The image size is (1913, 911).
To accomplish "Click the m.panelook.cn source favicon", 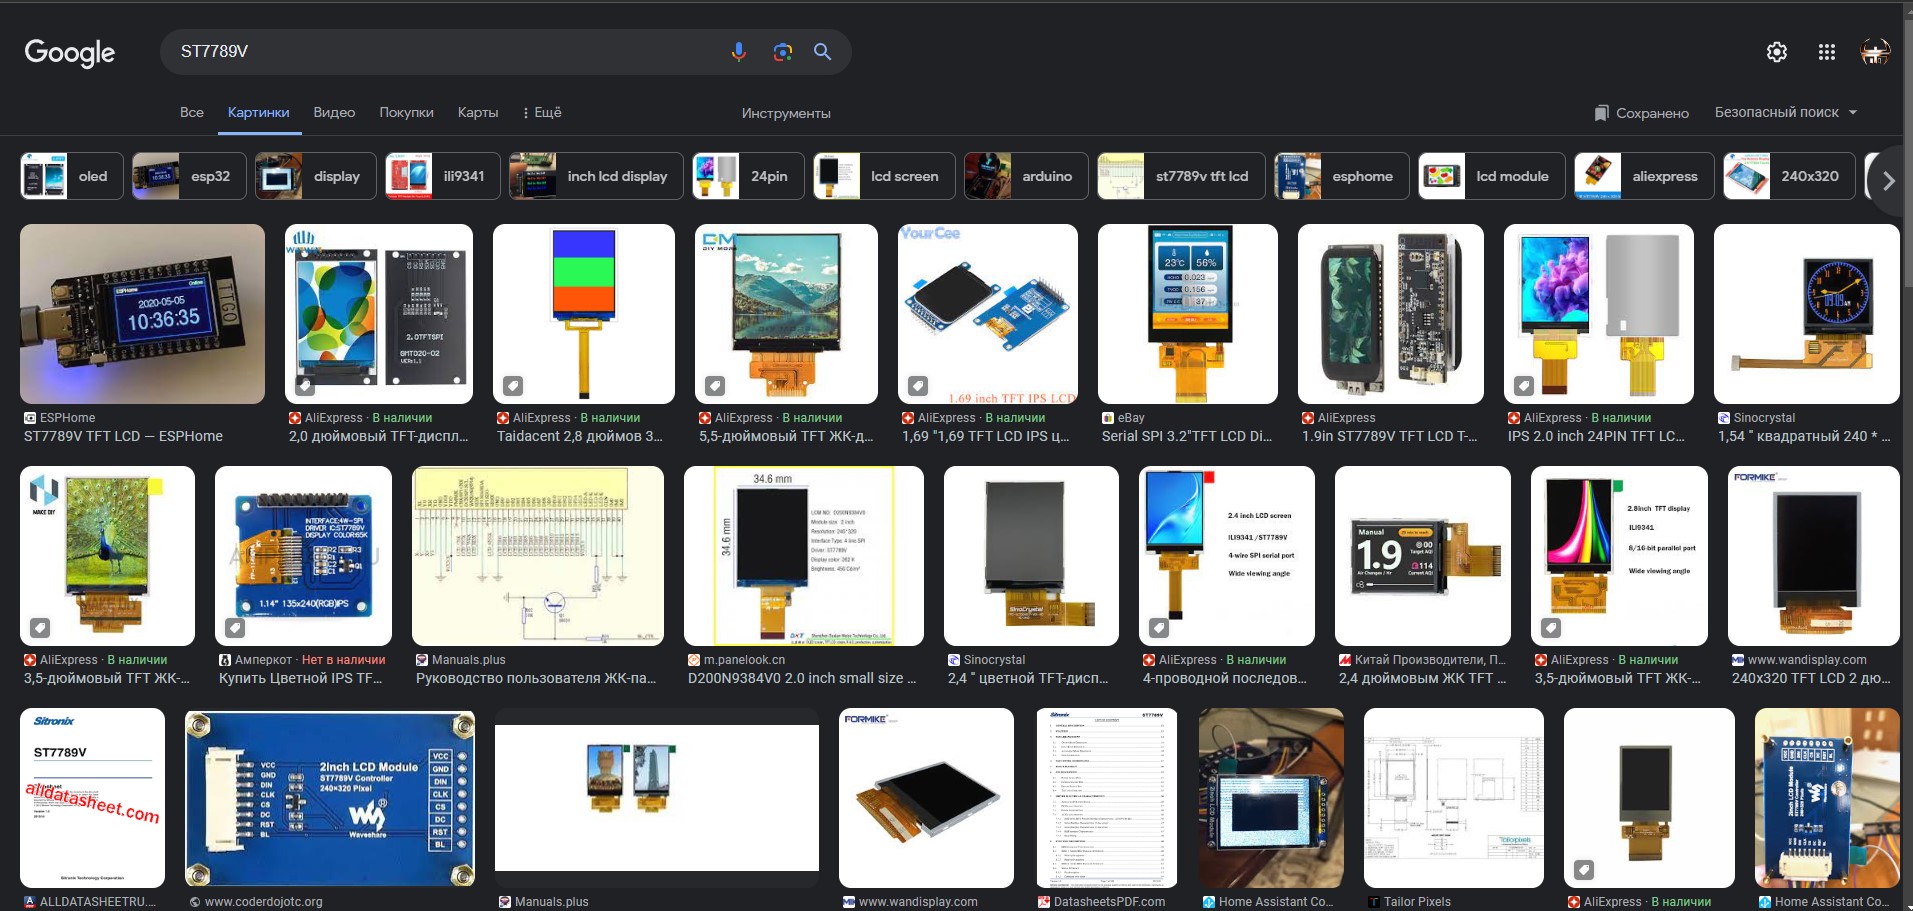I will click(x=694, y=660).
